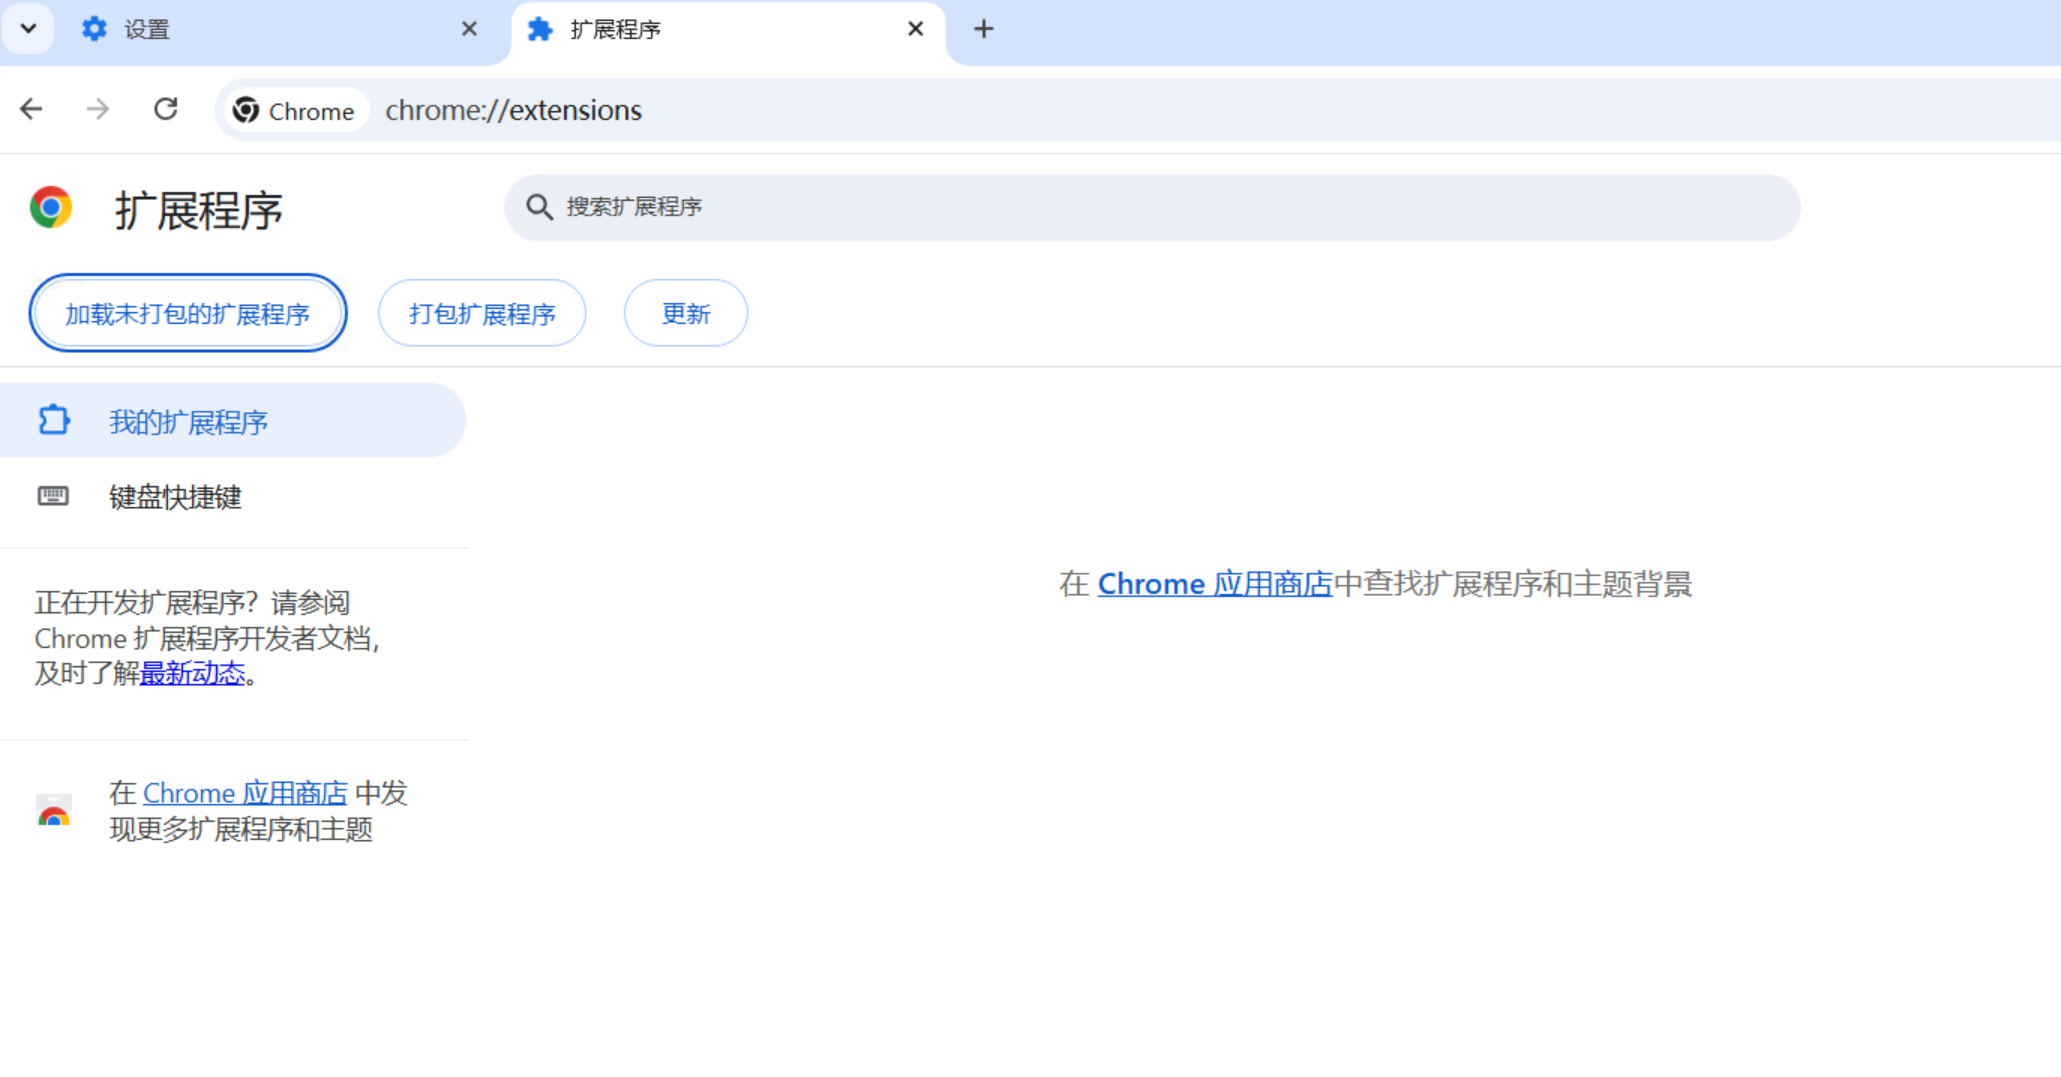
Task: Focus the 搜索扩展程序 search field
Action: pos(1152,207)
